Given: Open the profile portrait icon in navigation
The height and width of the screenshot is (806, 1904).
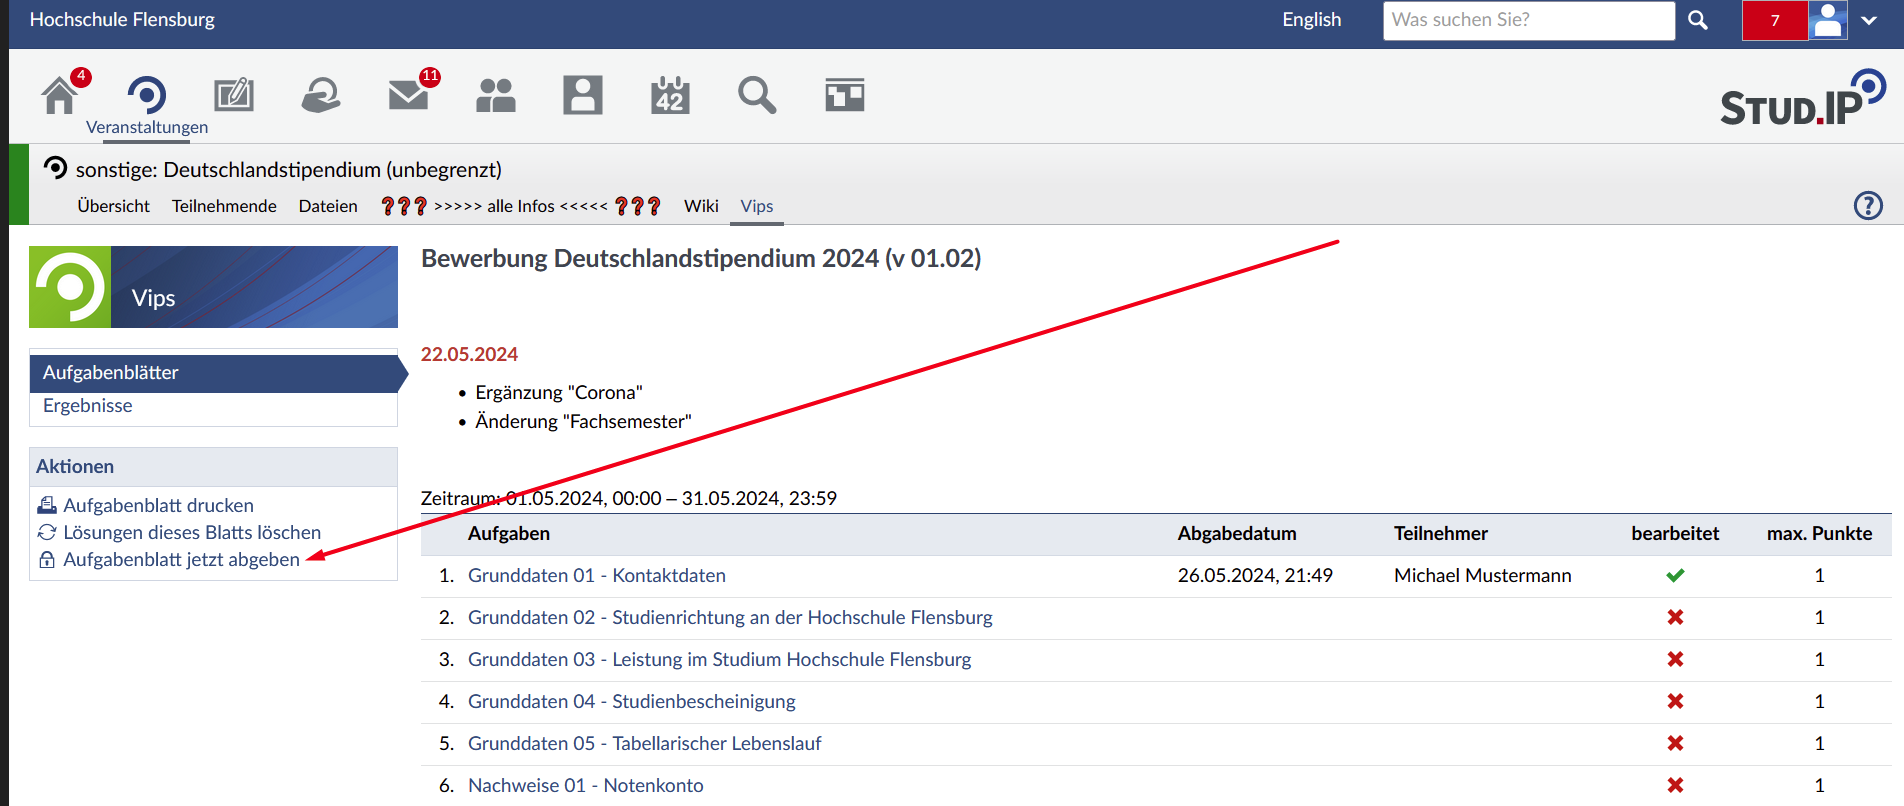Looking at the screenshot, I should pyautogui.click(x=582, y=96).
